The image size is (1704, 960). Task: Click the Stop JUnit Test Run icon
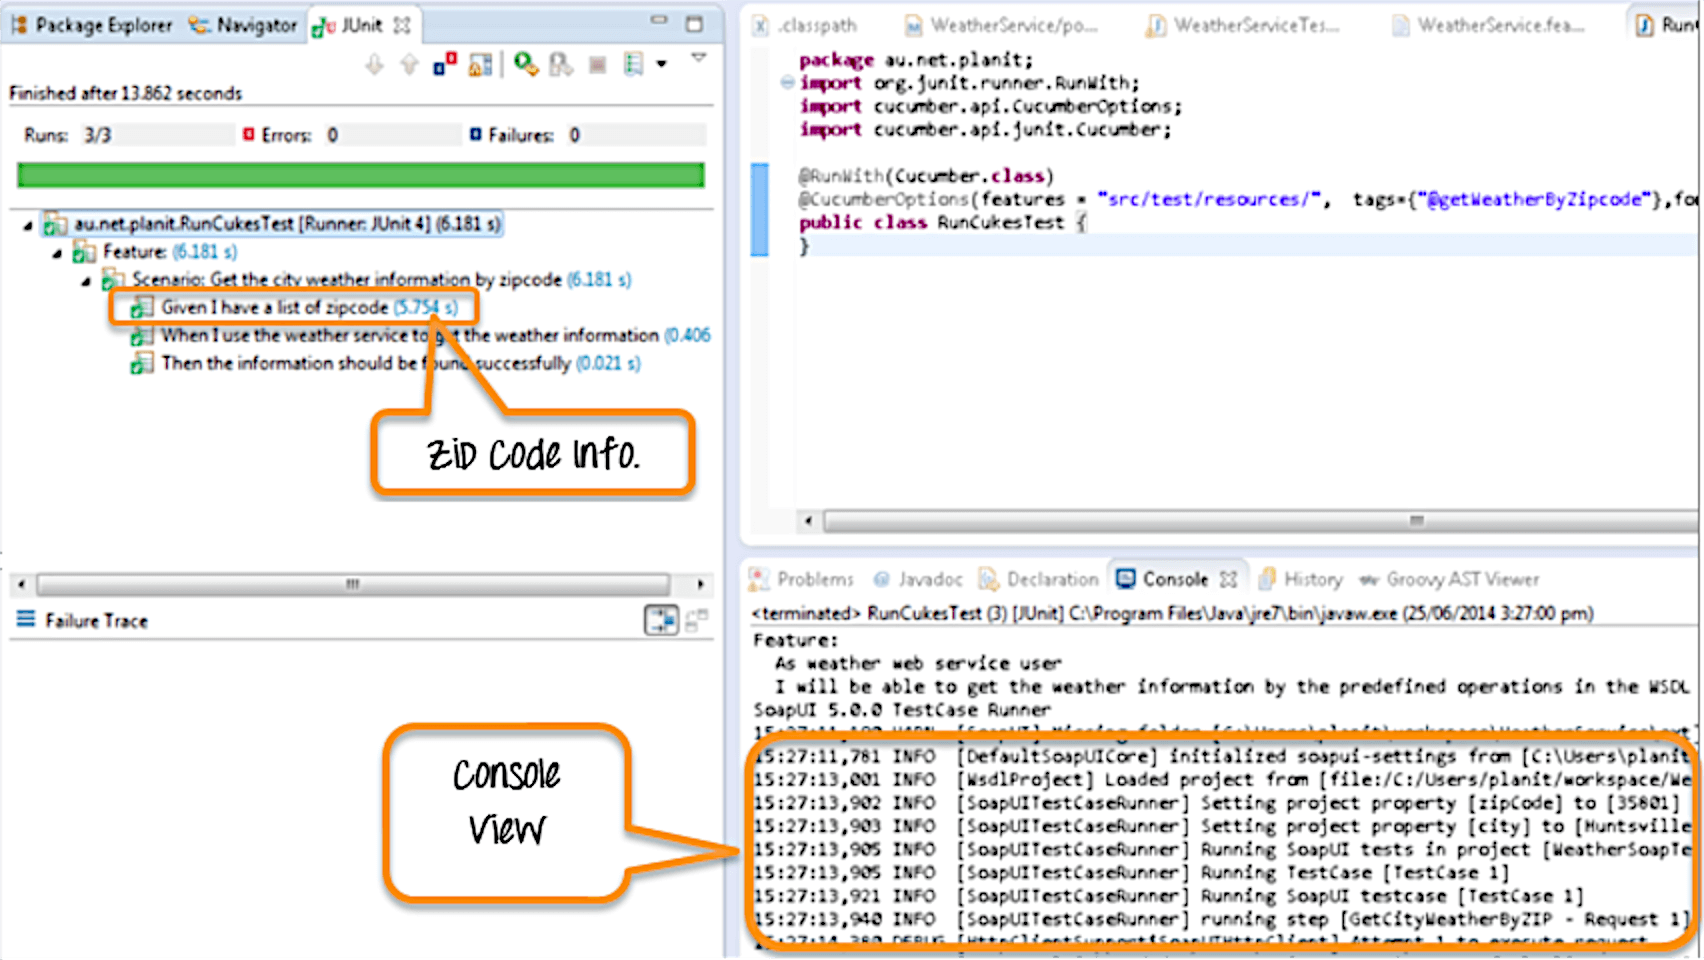point(597,65)
